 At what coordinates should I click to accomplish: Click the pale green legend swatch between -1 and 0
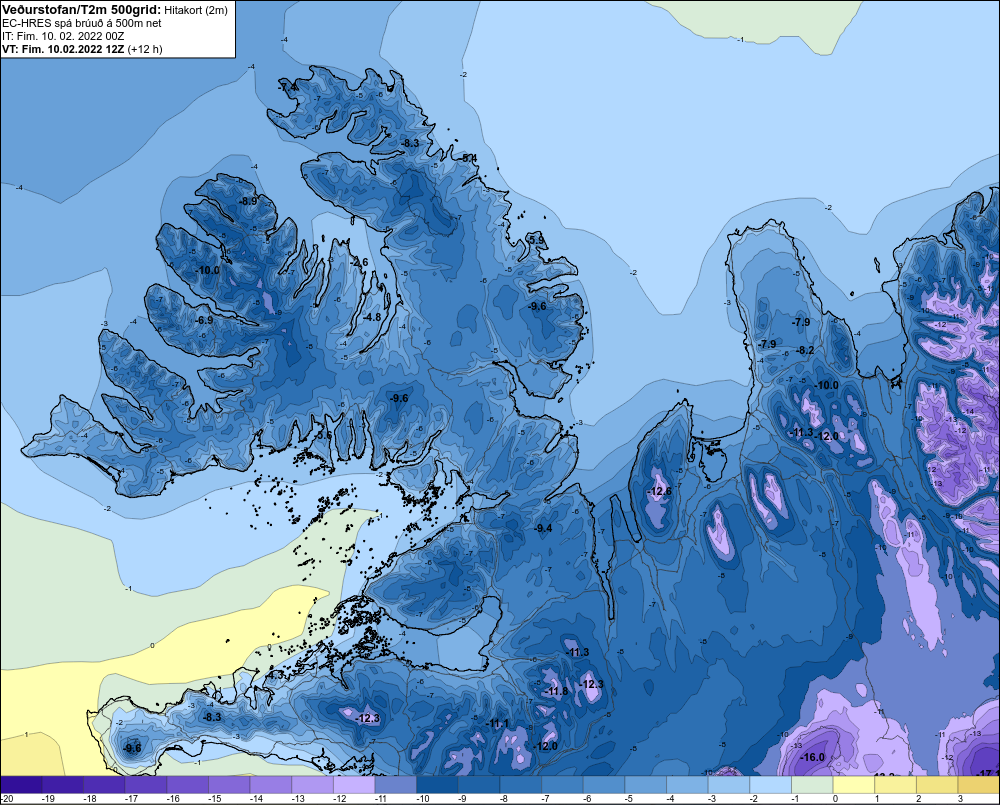pos(812,785)
